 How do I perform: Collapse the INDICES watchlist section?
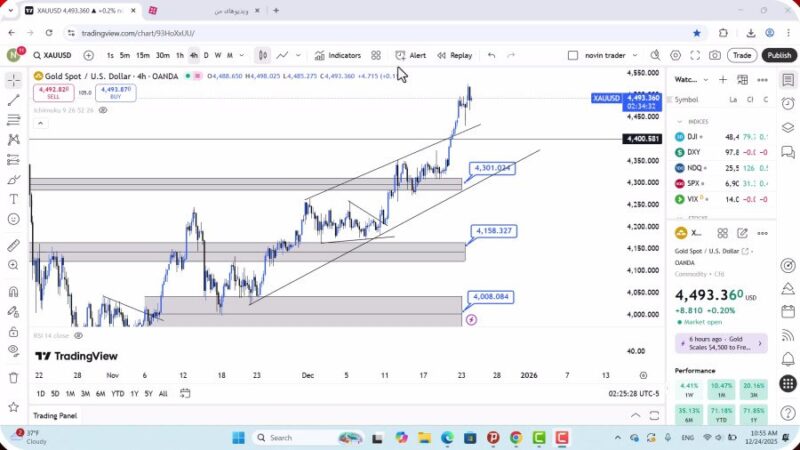tap(678, 122)
